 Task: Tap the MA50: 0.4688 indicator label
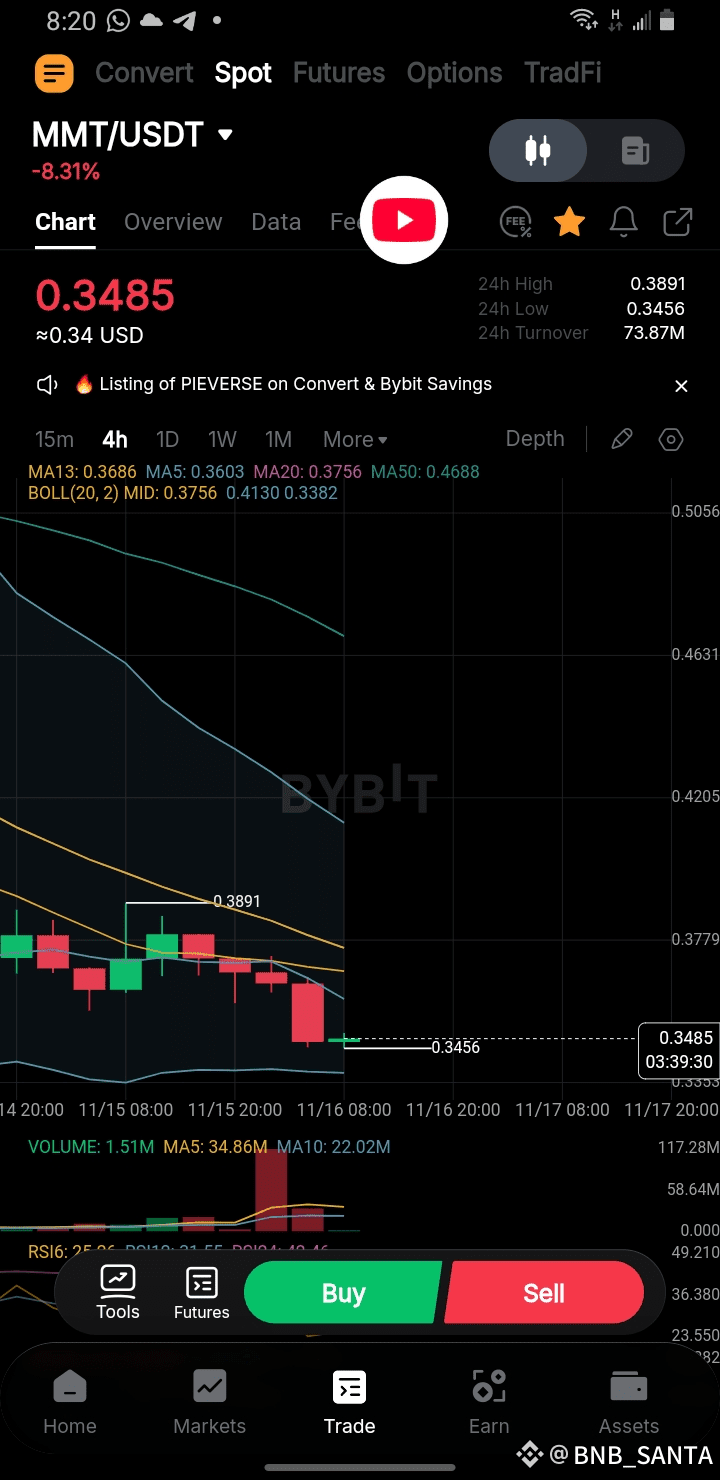coord(425,471)
